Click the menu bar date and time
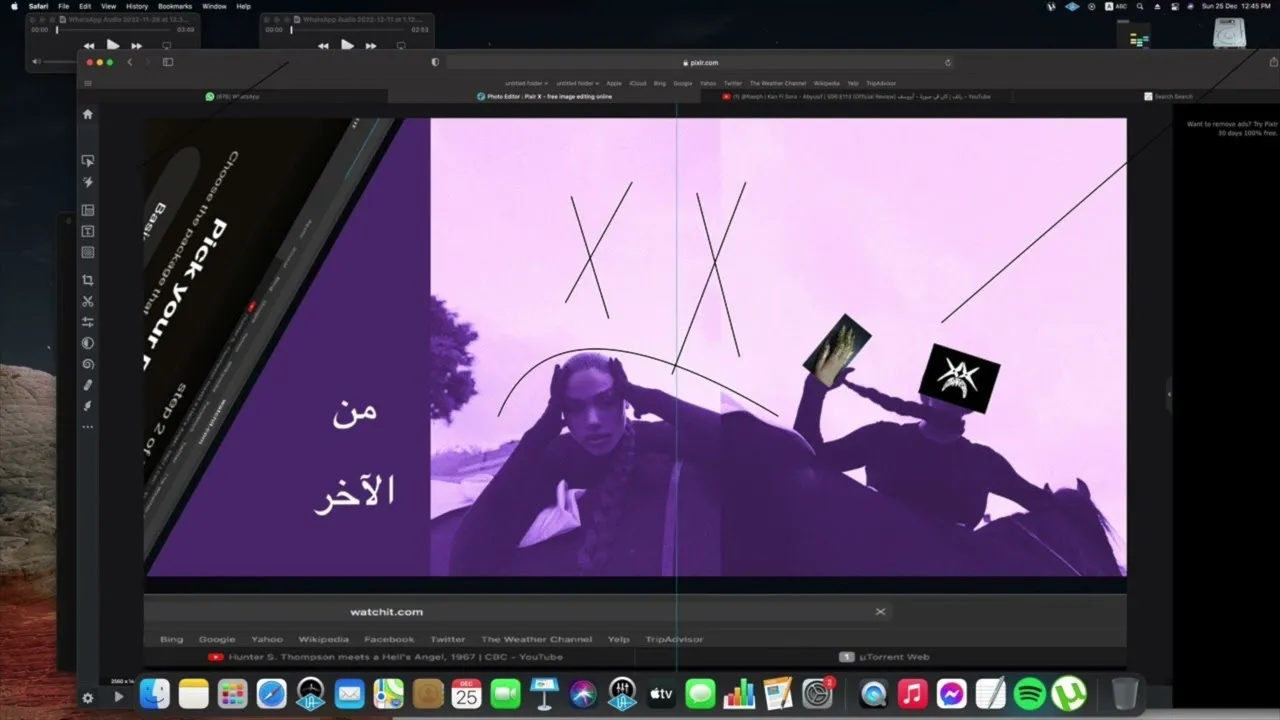Screen dimensions: 1280x720 click(1236, 6)
